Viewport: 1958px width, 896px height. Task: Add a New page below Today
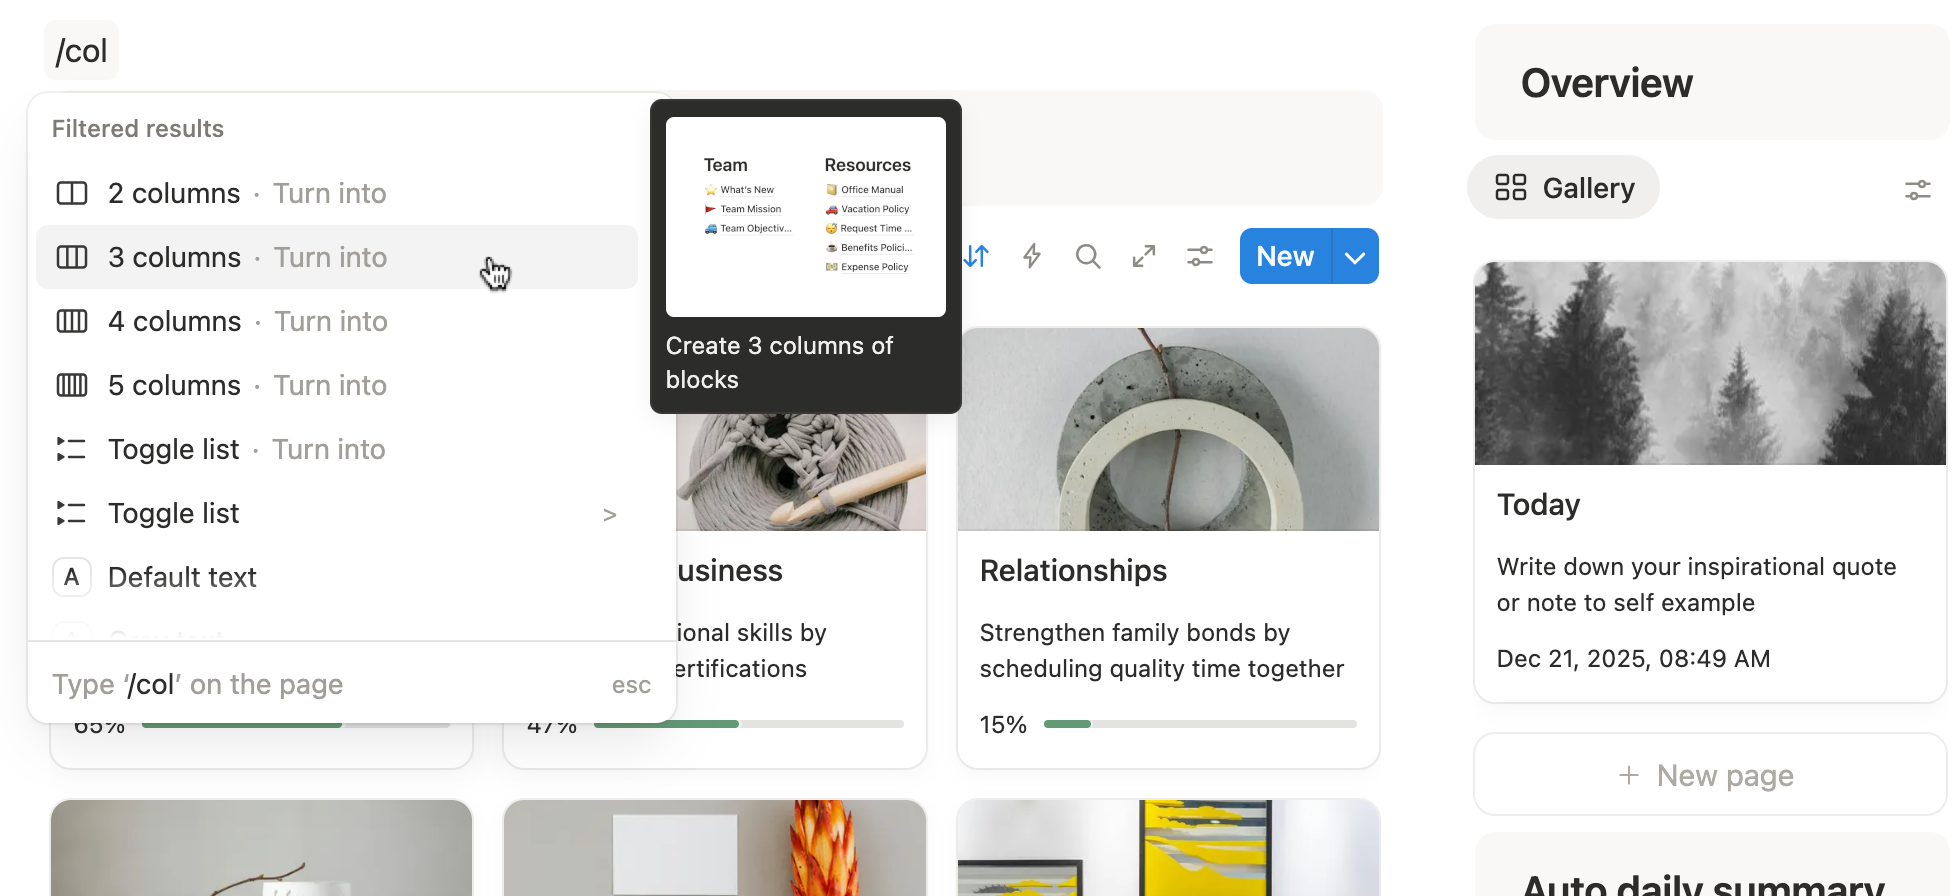point(1709,775)
